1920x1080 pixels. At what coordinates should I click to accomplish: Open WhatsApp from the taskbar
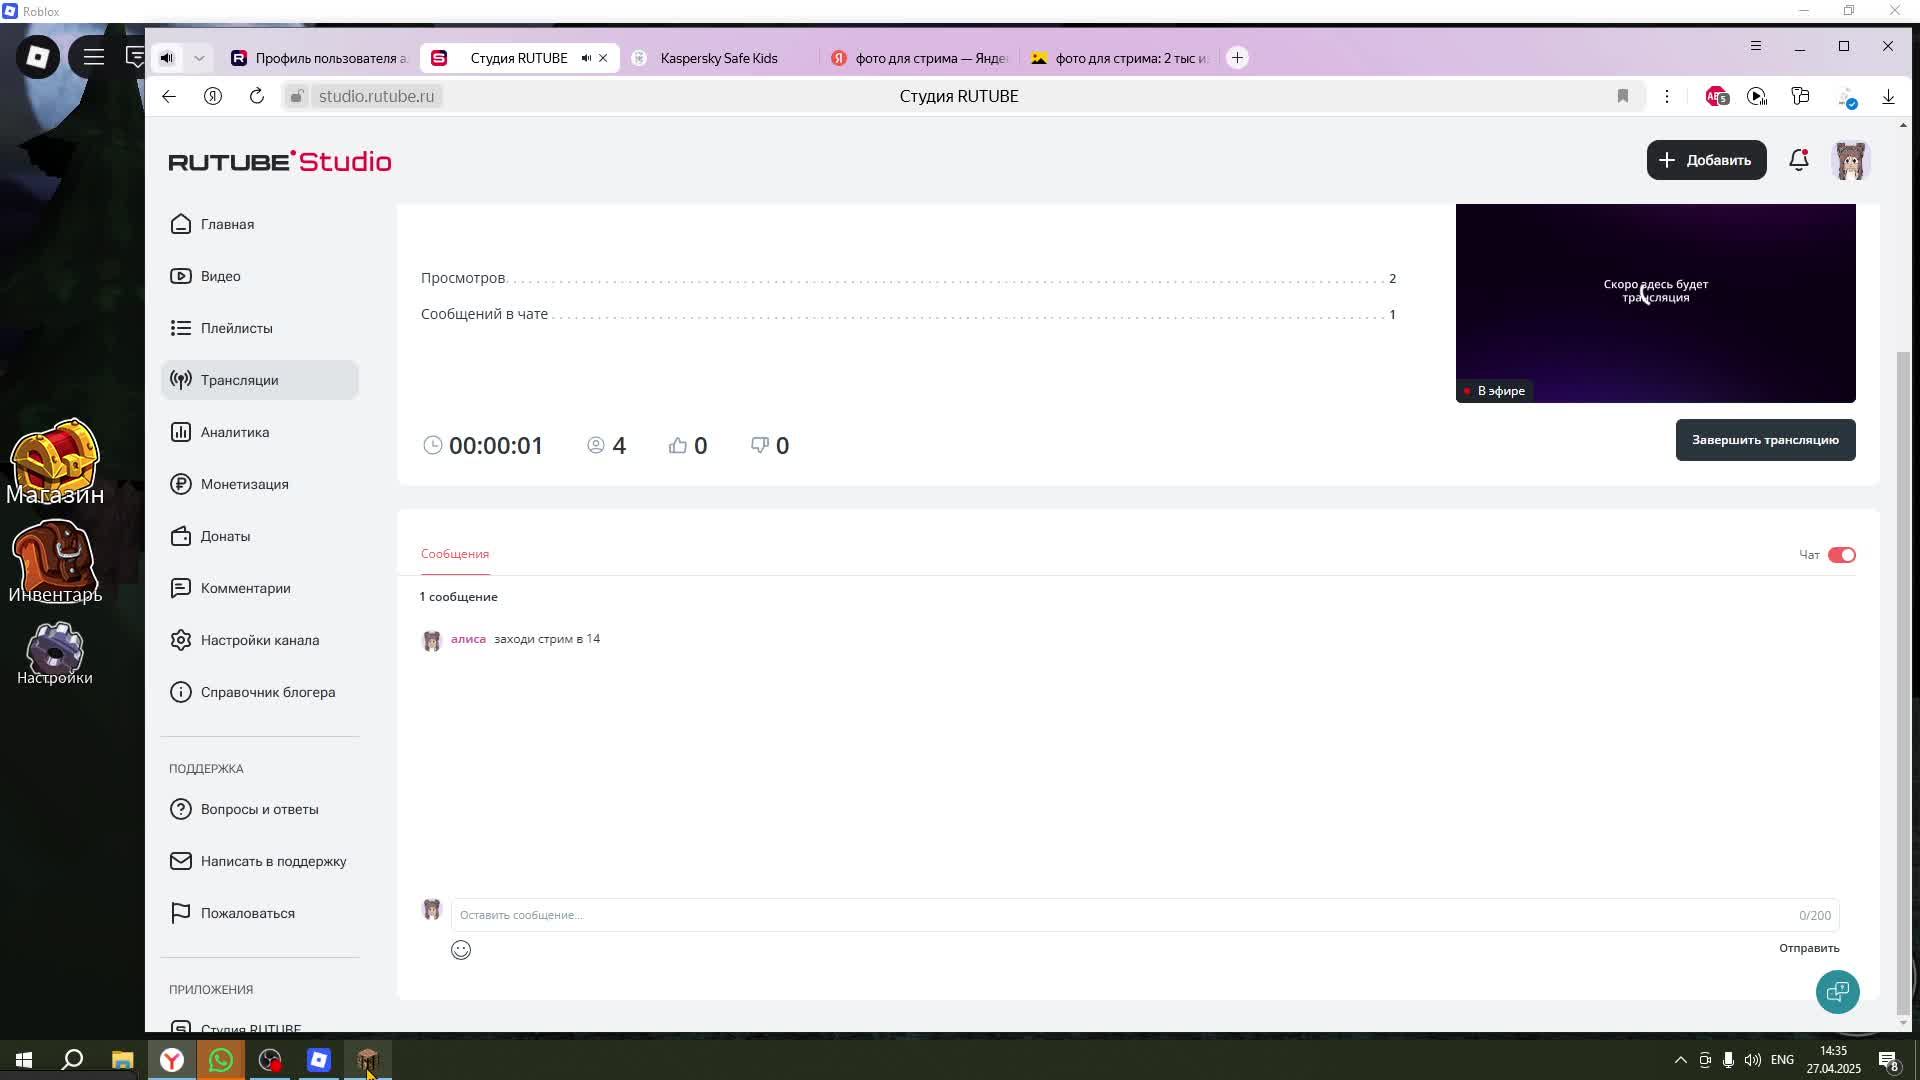coord(221,1060)
